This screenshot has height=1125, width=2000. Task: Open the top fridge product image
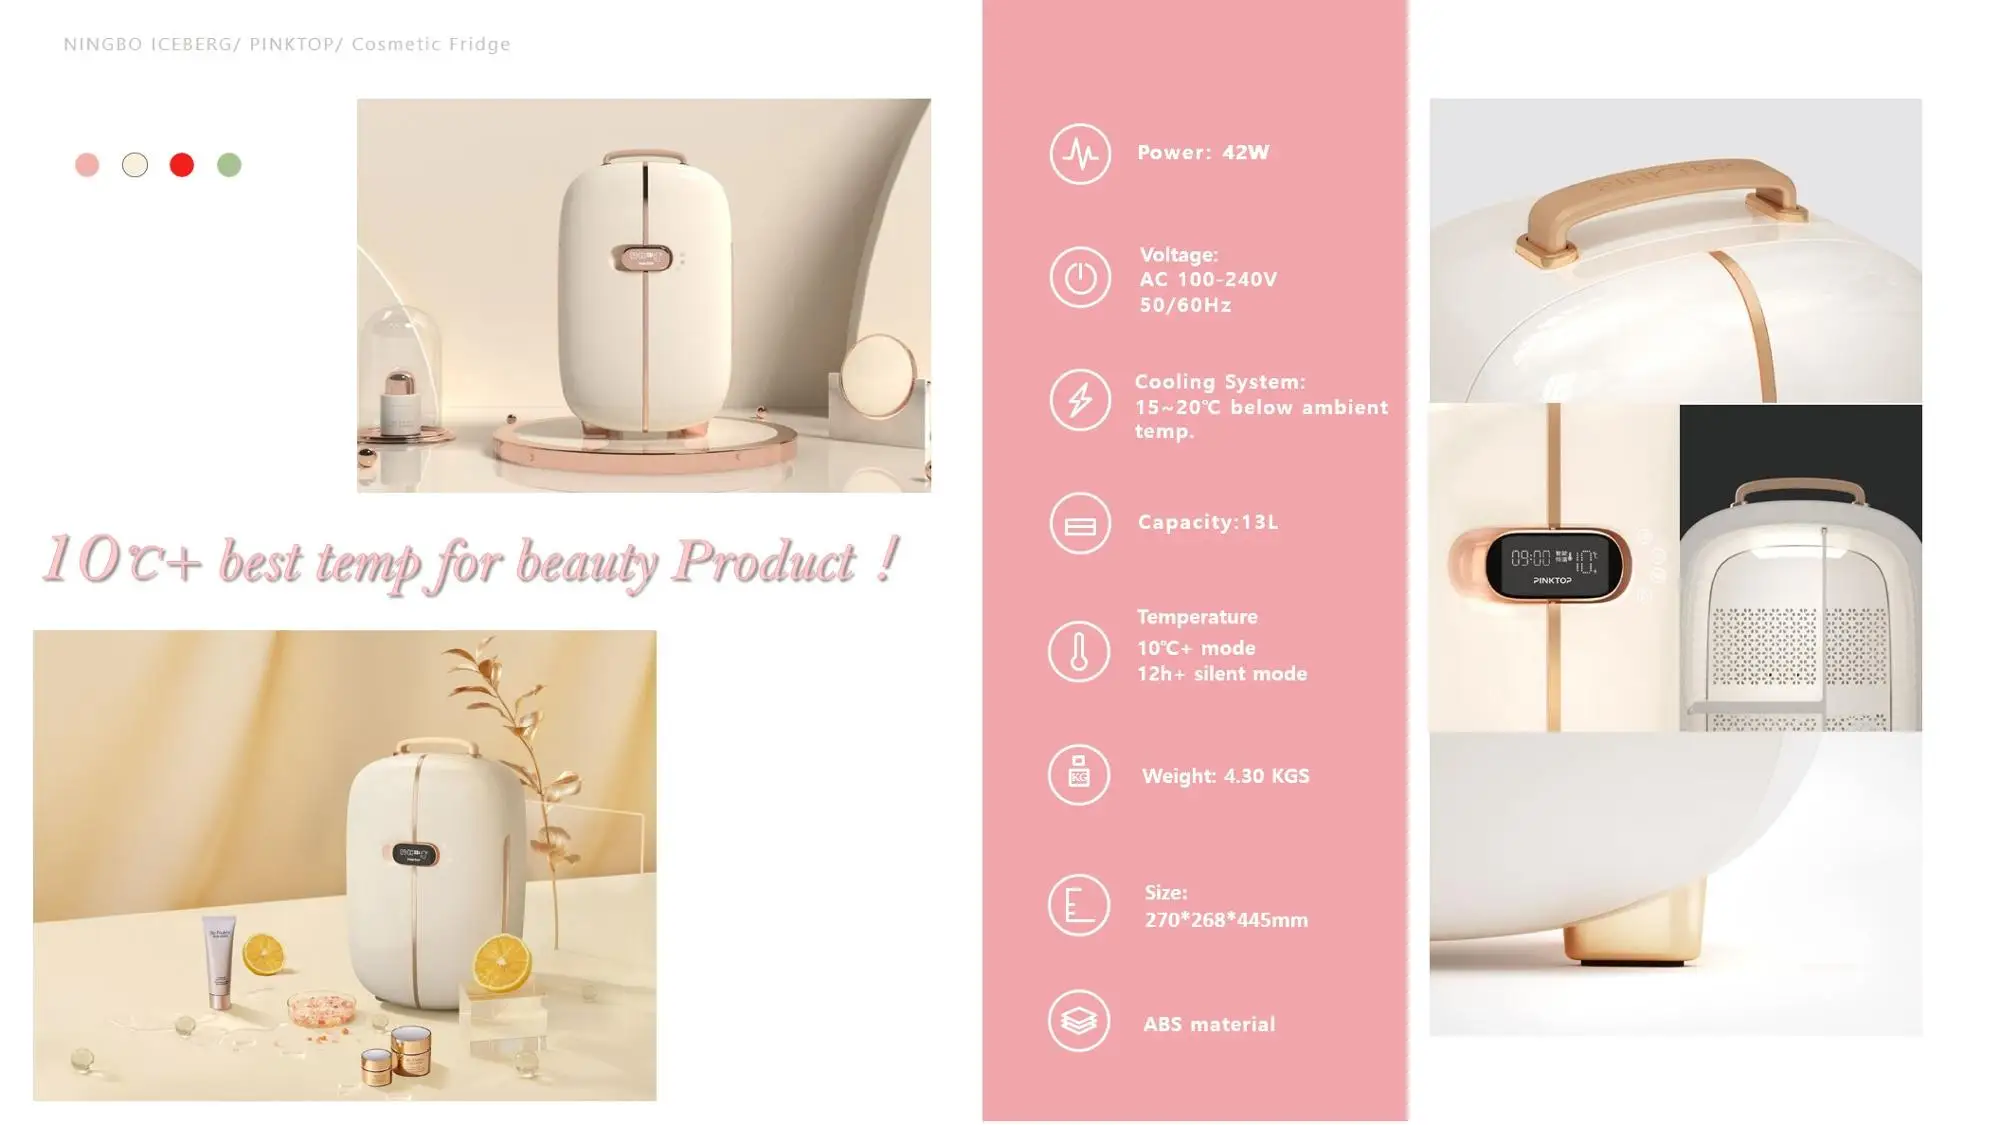pos(644,295)
